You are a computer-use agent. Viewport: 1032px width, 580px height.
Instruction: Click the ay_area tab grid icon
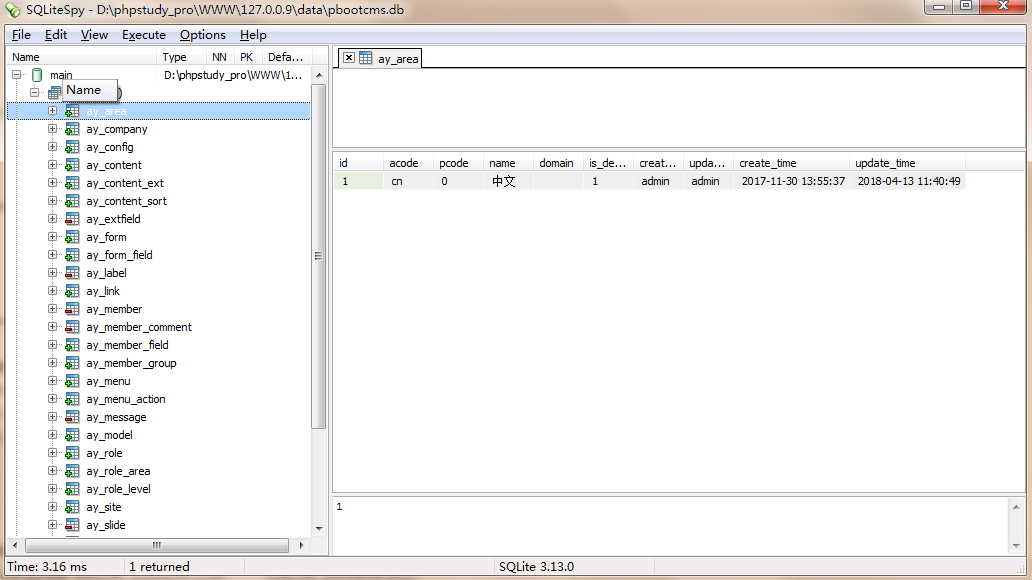[x=366, y=58]
